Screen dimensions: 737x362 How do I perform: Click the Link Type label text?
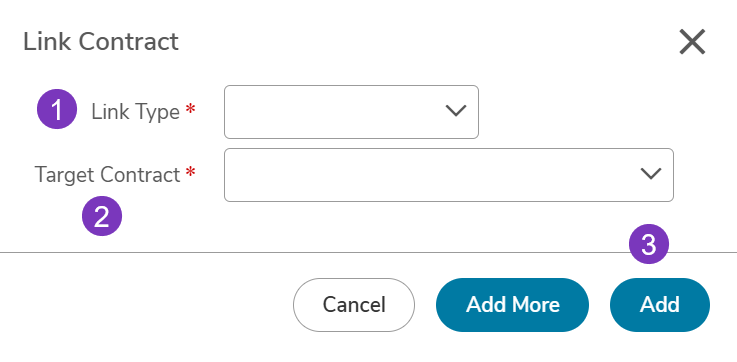pyautogui.click(x=135, y=112)
